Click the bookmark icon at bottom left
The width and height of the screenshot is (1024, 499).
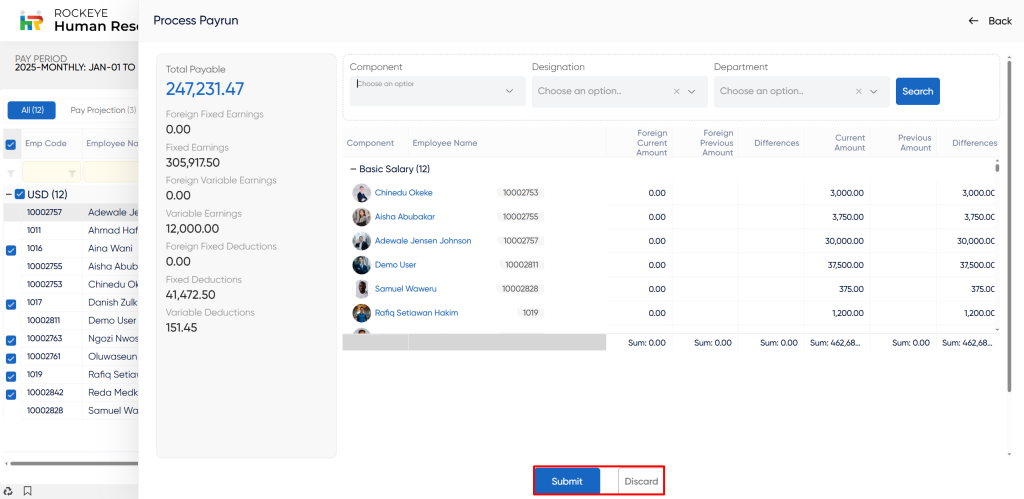click(x=28, y=491)
